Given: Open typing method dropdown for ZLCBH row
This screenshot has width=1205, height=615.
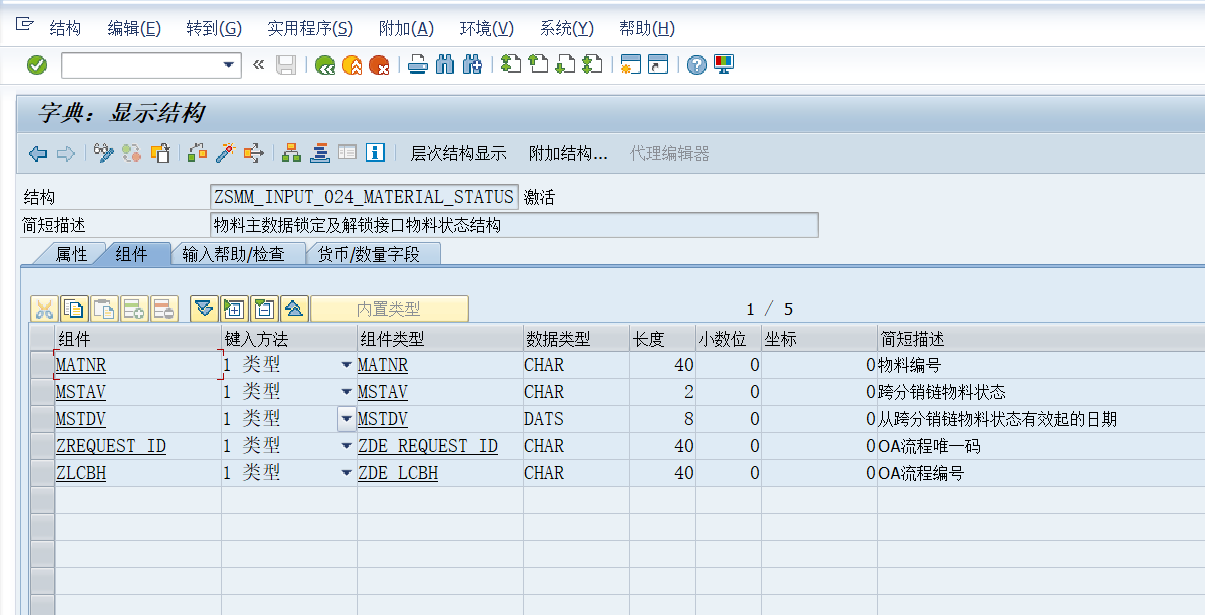Looking at the screenshot, I should [347, 473].
